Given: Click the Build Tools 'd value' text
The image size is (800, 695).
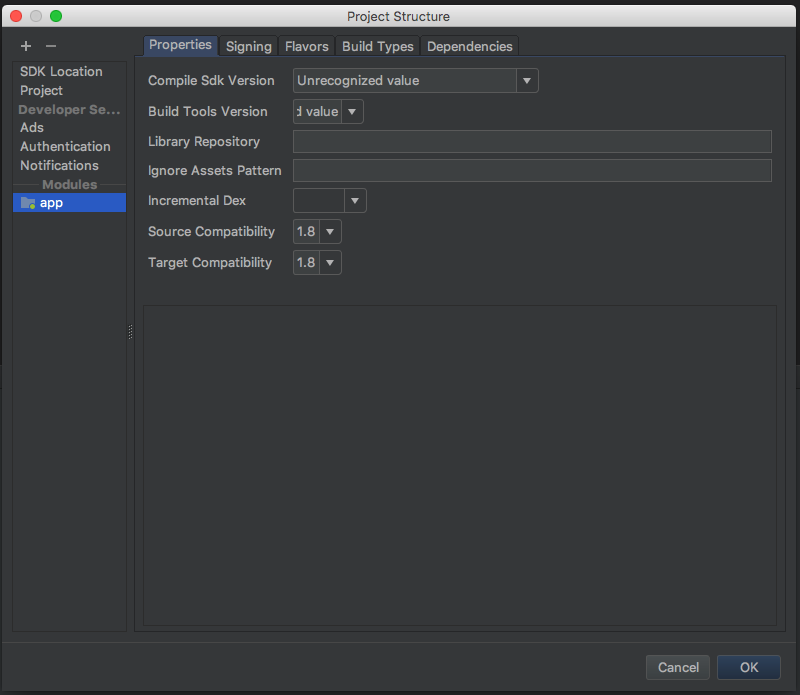Looking at the screenshot, I should click(317, 112).
